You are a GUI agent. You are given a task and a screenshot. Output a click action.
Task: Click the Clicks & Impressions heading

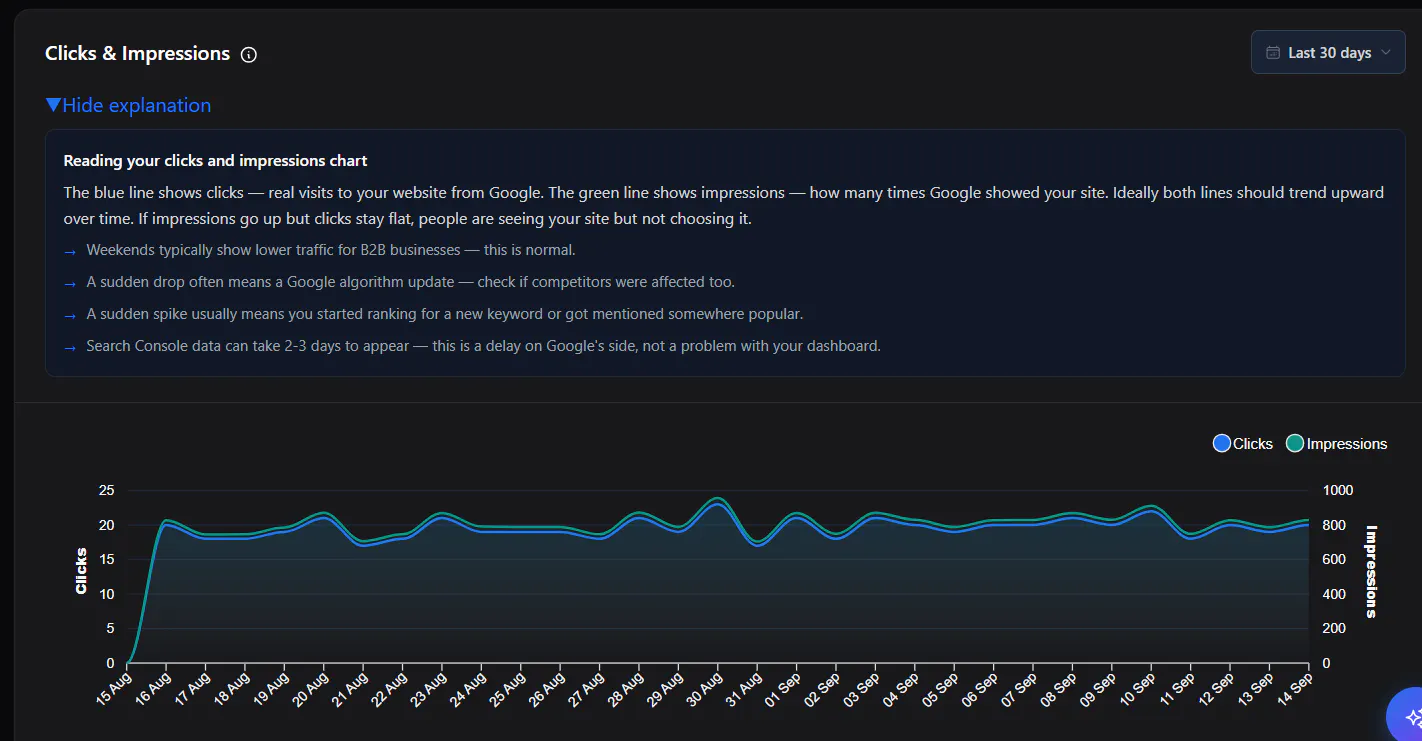pos(138,54)
